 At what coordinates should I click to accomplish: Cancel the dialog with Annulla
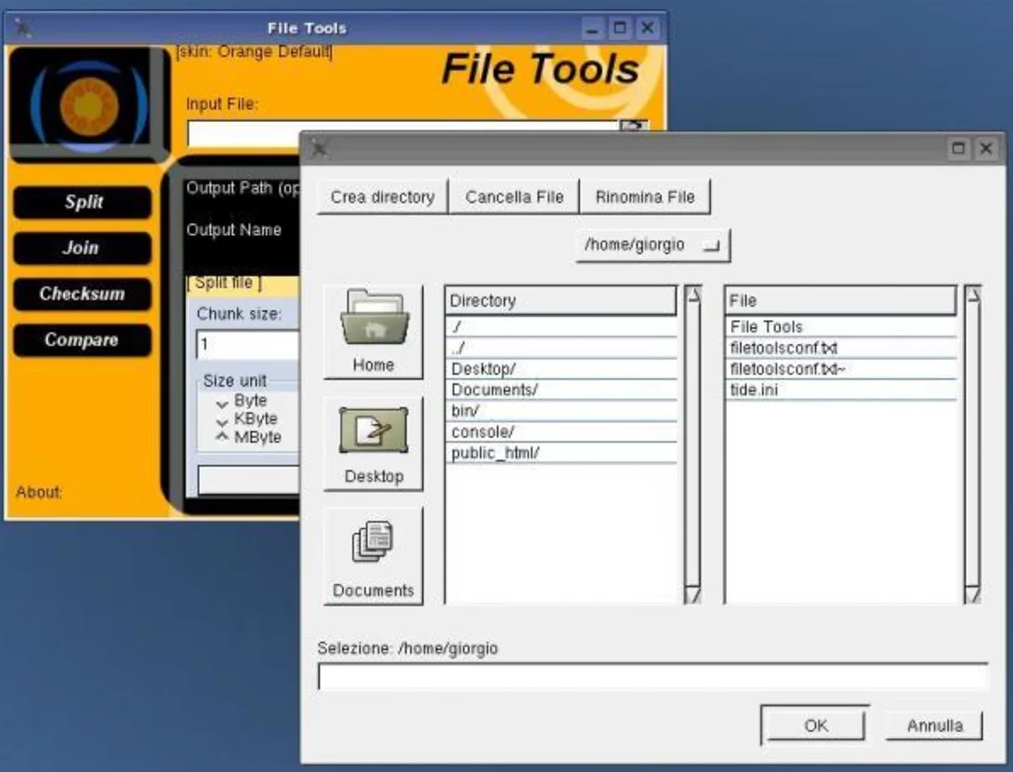(934, 725)
